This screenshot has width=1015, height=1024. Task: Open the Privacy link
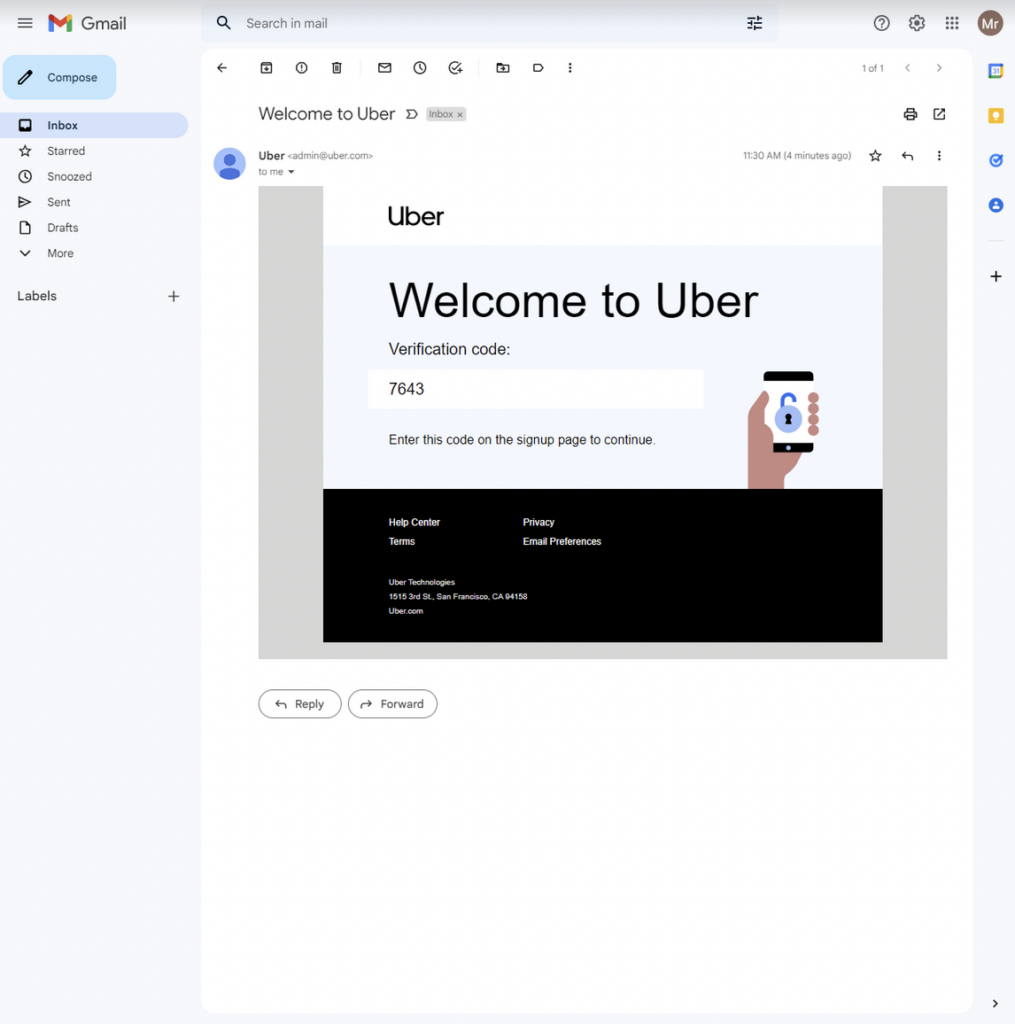coord(538,522)
